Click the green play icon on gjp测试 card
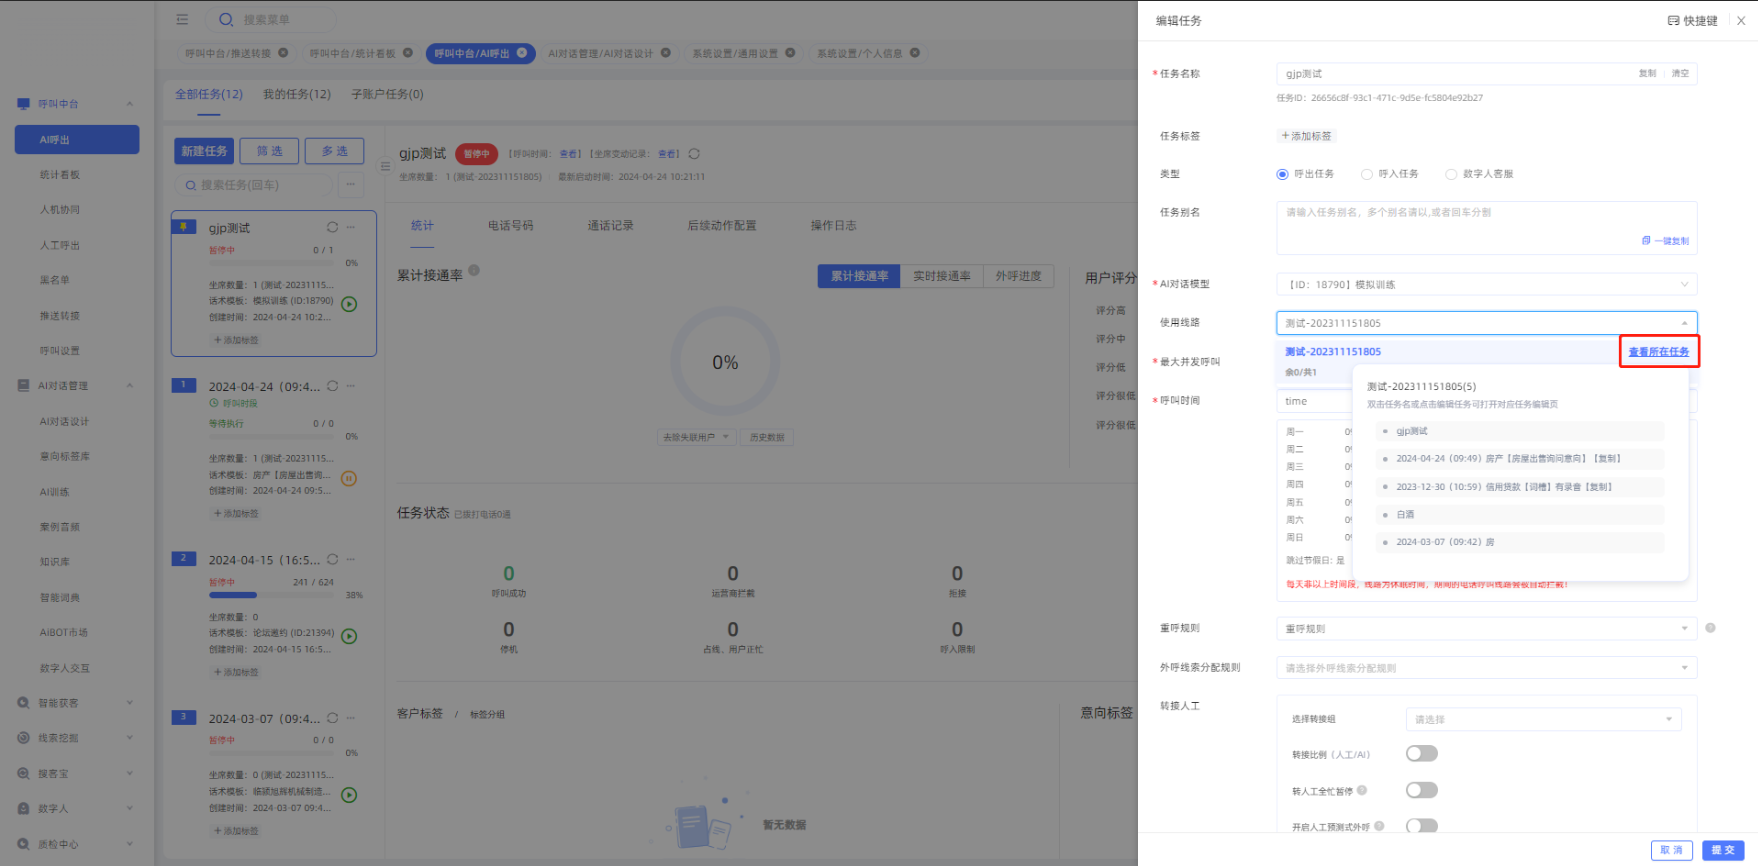This screenshot has width=1758, height=866. point(349,304)
